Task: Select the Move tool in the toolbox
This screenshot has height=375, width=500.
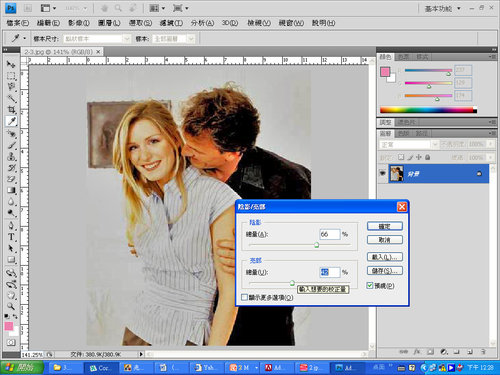Action: coord(11,64)
